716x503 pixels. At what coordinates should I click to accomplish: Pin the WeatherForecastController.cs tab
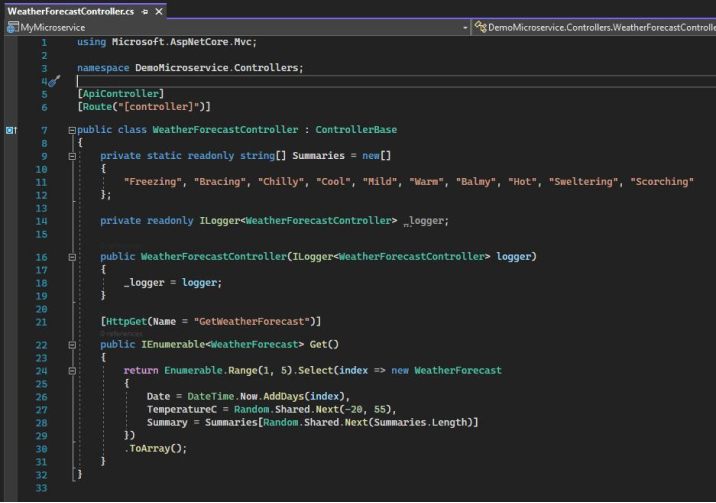click(145, 10)
